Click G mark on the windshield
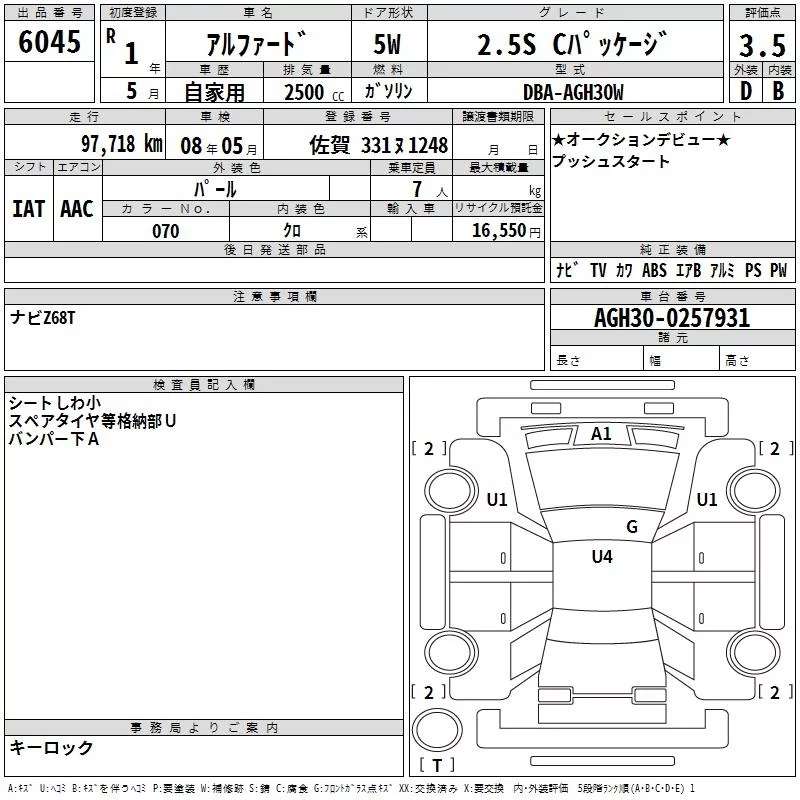800x800 pixels. coord(632,527)
